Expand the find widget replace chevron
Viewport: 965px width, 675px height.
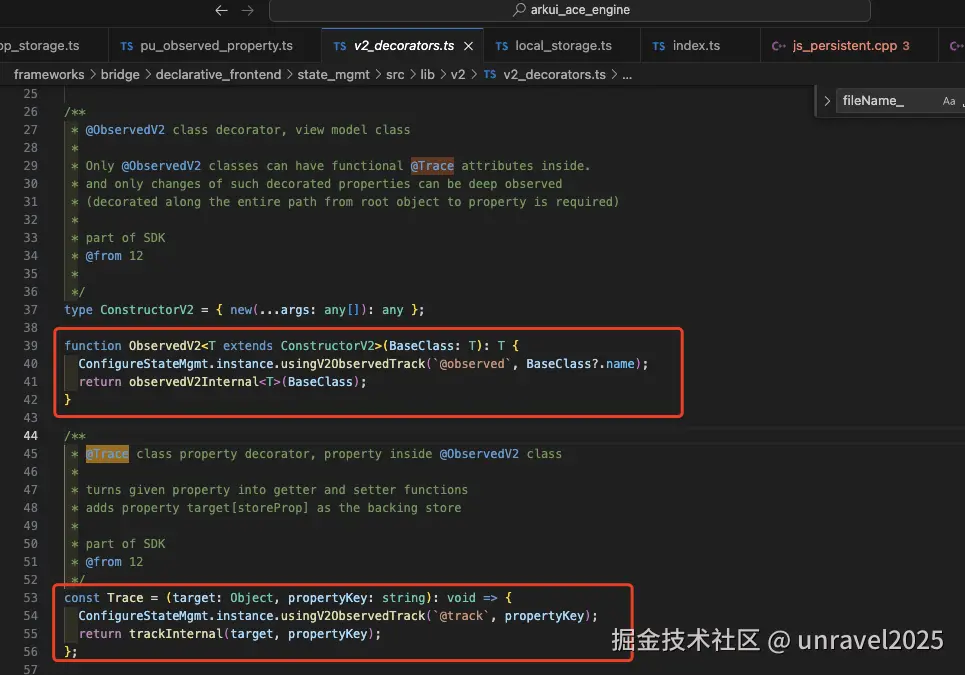point(827,101)
